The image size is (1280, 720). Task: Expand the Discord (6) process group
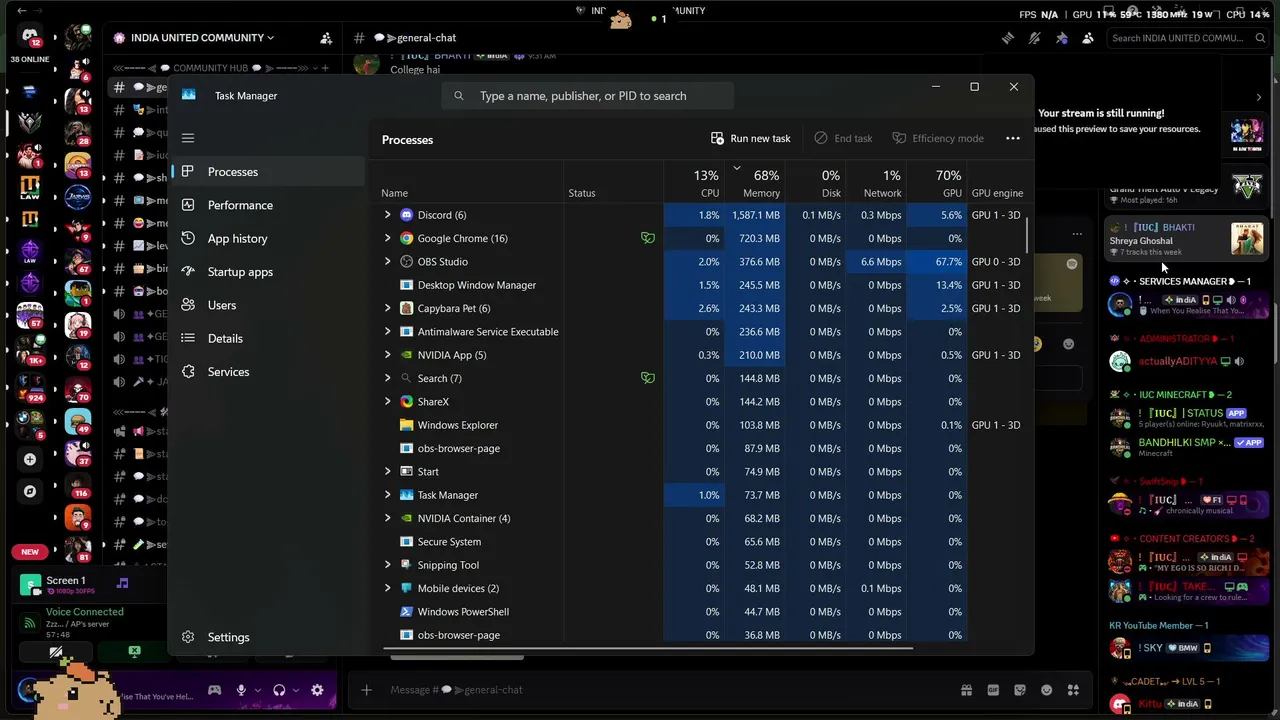[x=387, y=215]
